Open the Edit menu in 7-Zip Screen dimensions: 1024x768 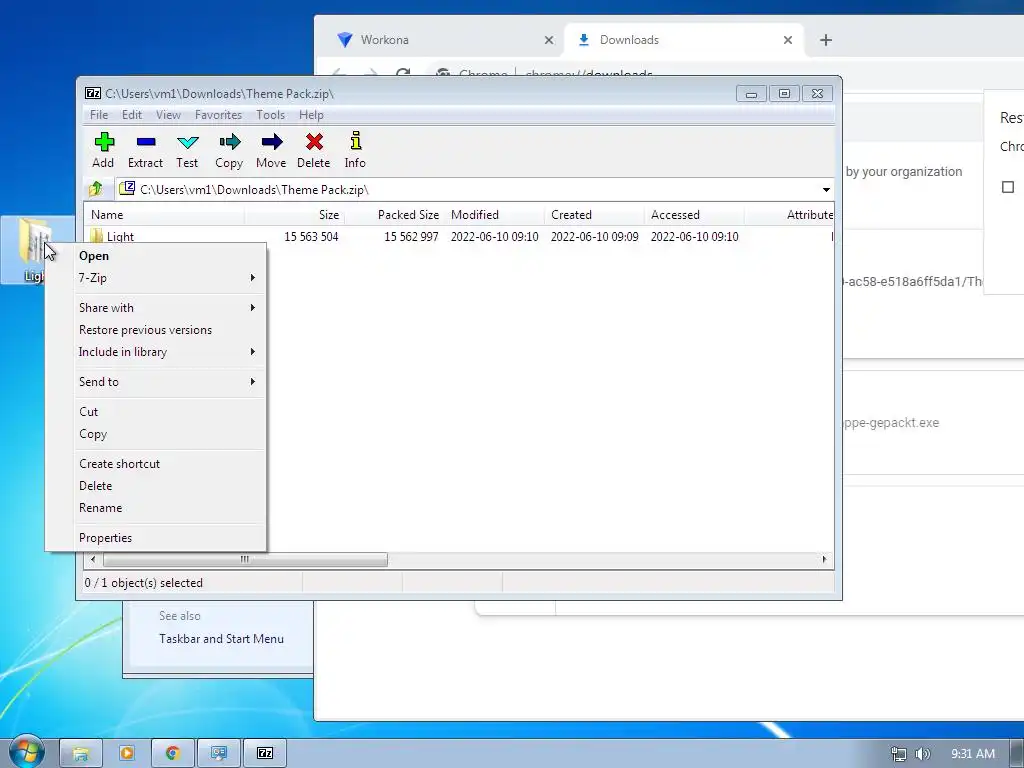point(132,115)
